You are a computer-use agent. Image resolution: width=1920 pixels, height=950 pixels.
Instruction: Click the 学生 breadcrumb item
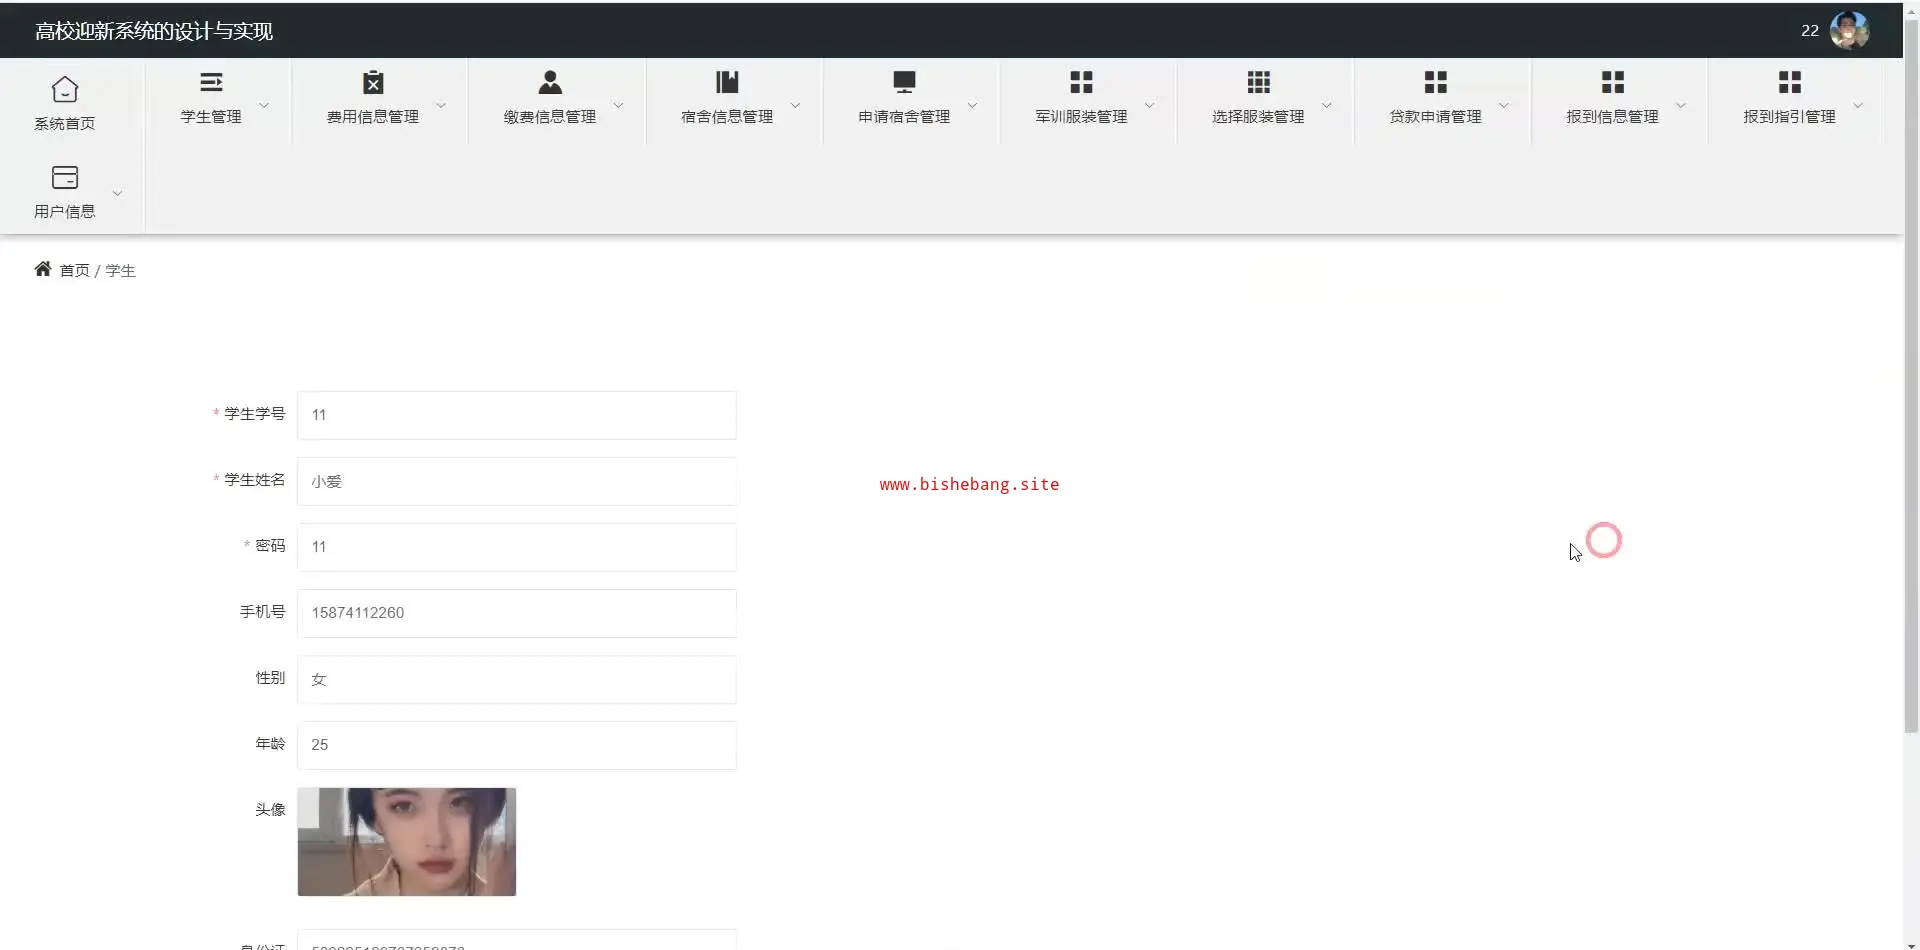click(x=120, y=271)
